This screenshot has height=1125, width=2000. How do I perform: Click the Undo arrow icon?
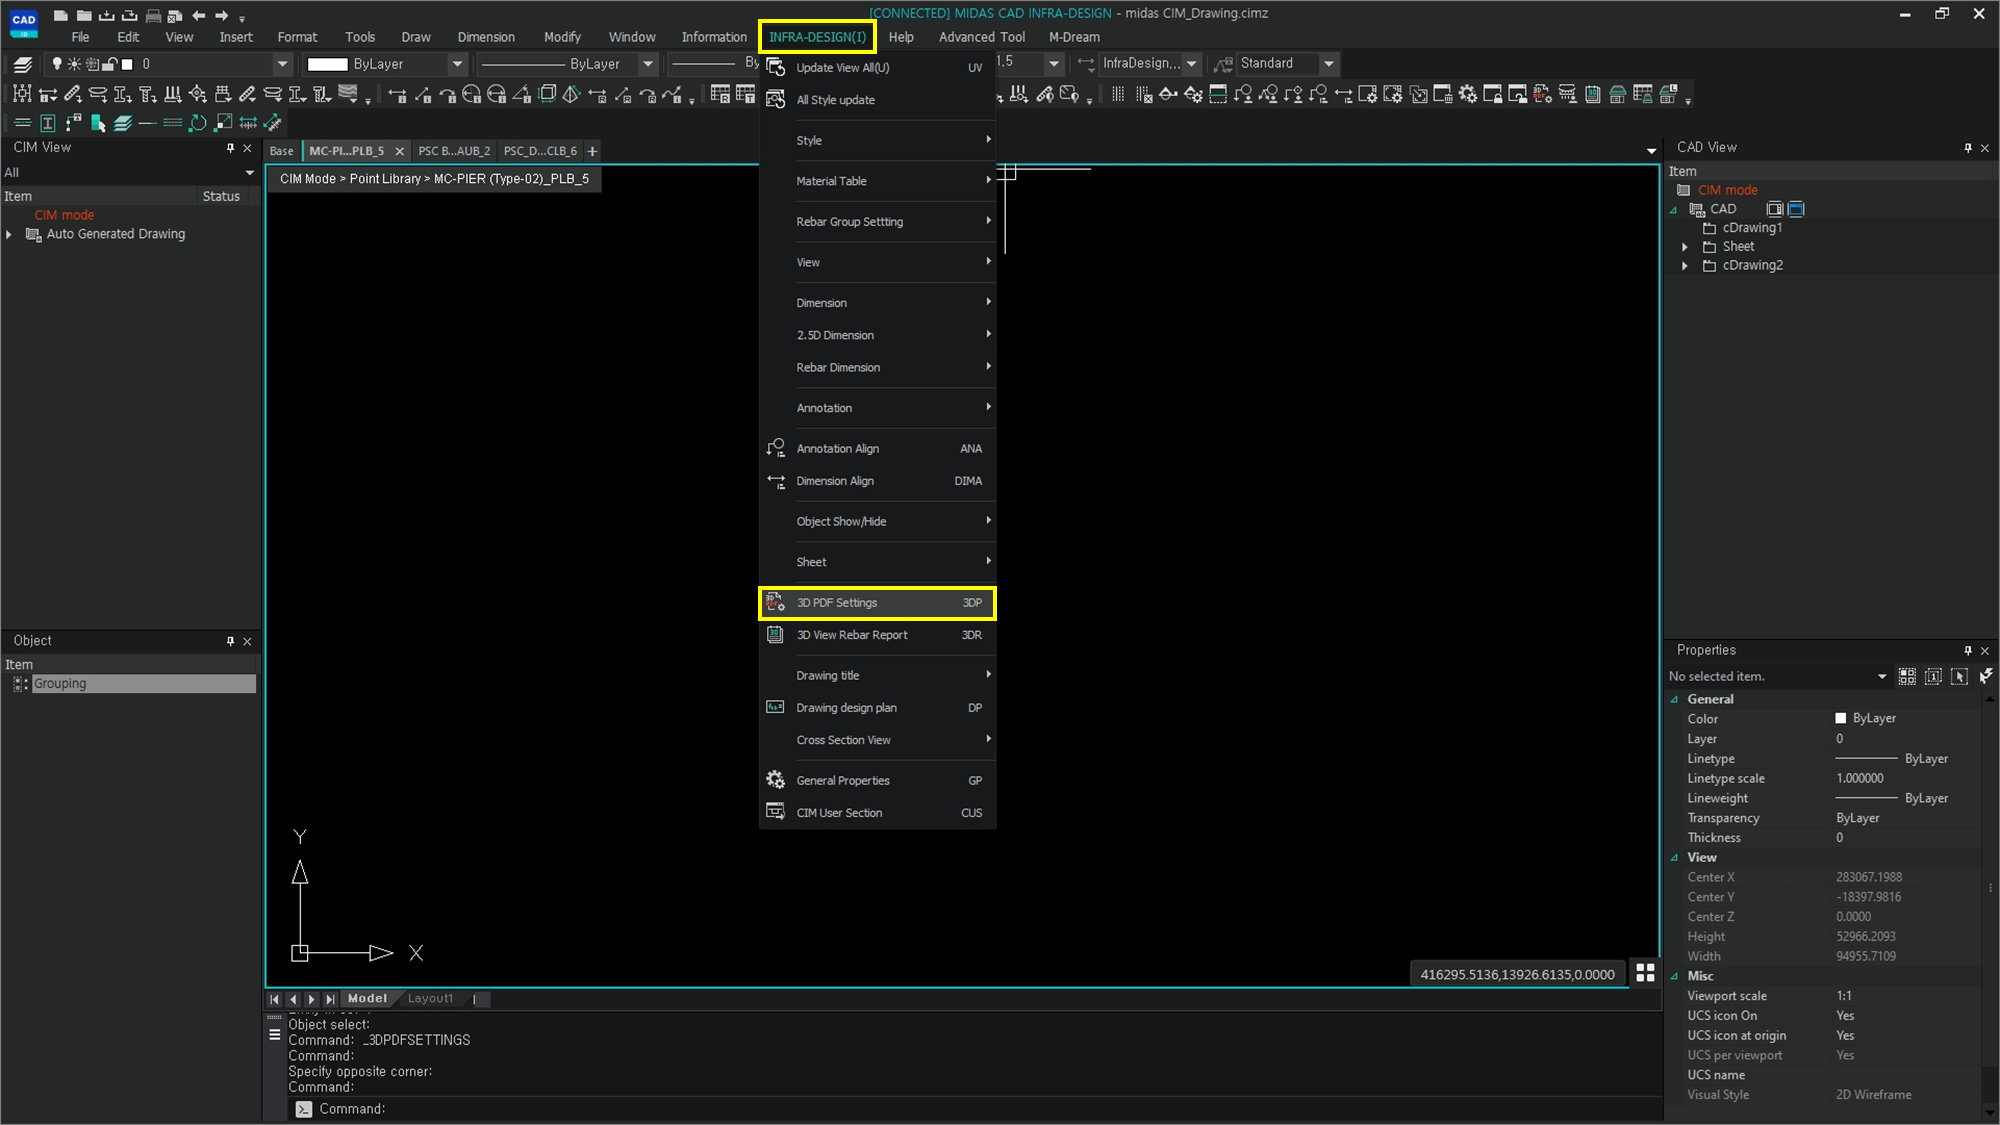click(198, 15)
